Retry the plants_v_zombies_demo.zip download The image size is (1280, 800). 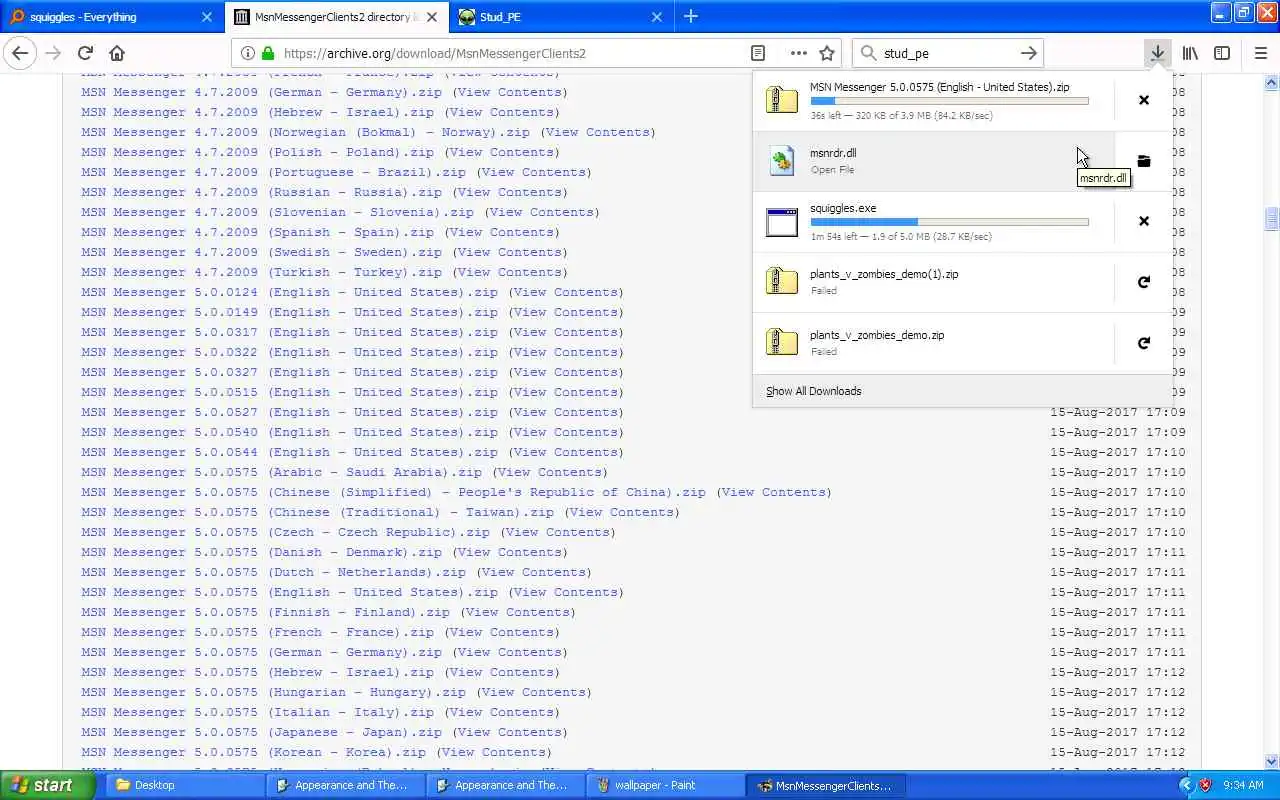coord(1144,343)
